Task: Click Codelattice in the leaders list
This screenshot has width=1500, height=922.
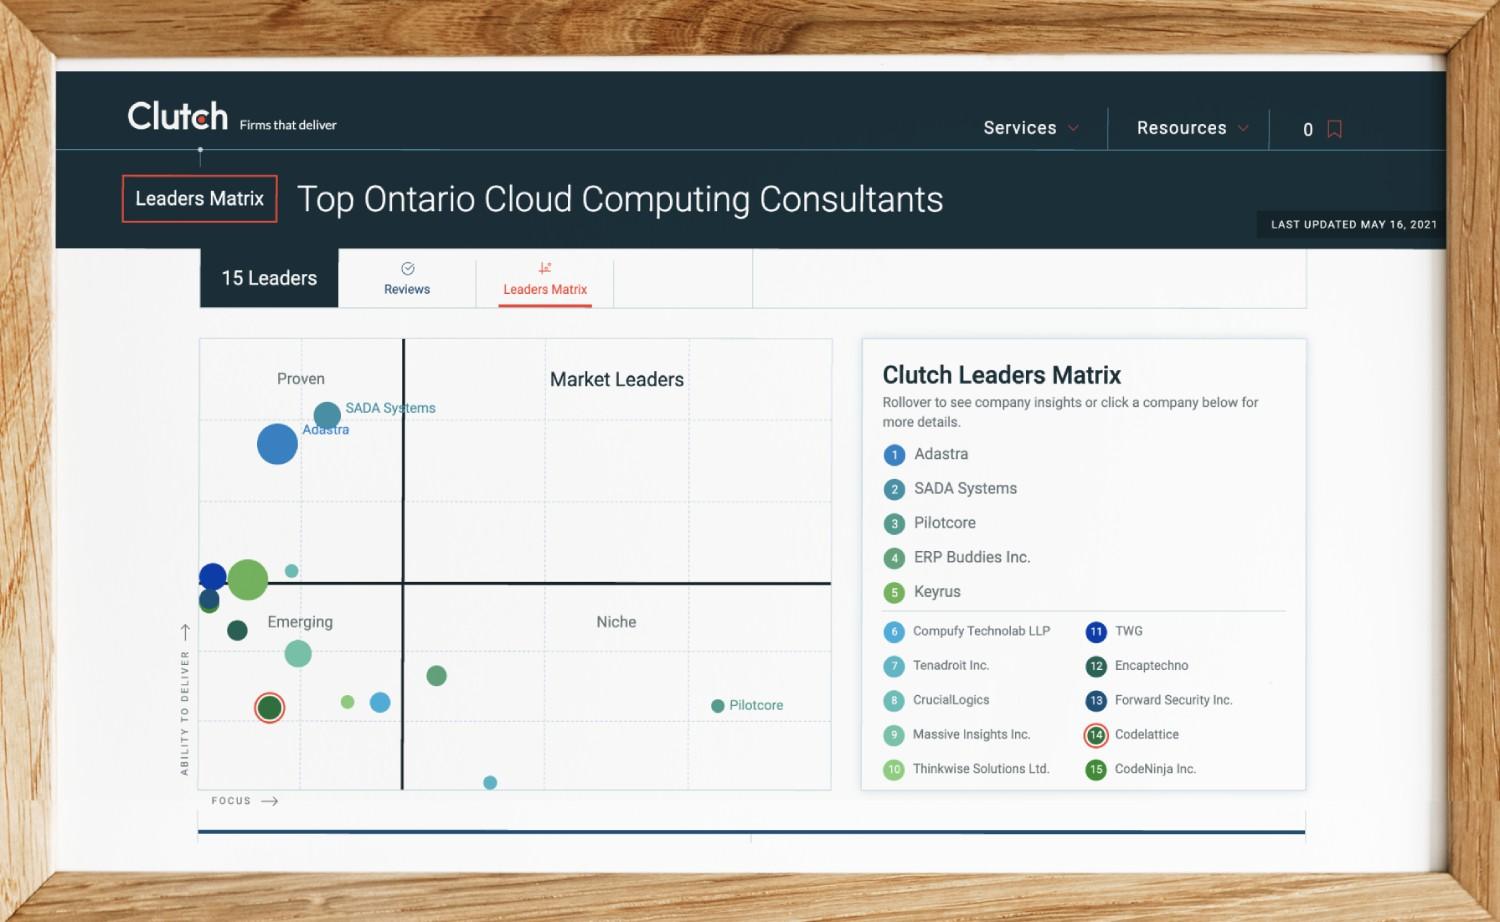Action: [x=1147, y=734]
